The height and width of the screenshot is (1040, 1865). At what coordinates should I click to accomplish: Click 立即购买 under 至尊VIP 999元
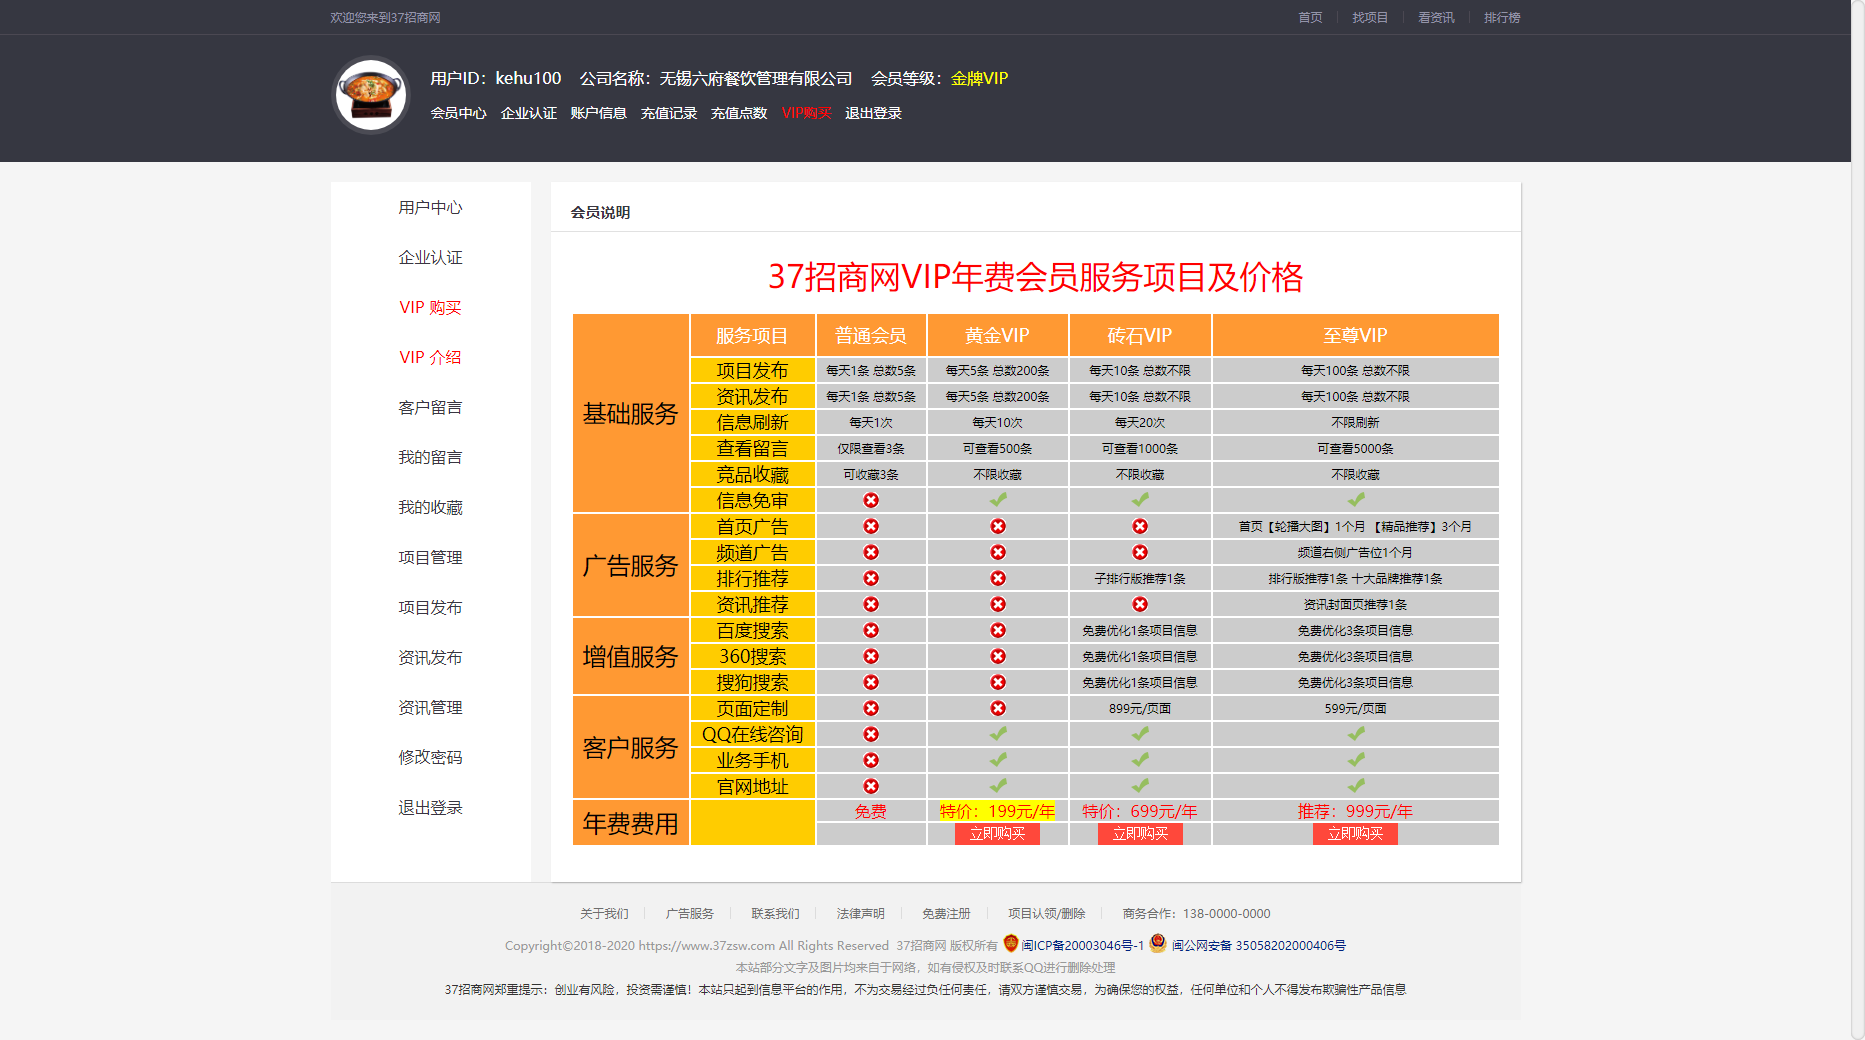pos(1356,834)
